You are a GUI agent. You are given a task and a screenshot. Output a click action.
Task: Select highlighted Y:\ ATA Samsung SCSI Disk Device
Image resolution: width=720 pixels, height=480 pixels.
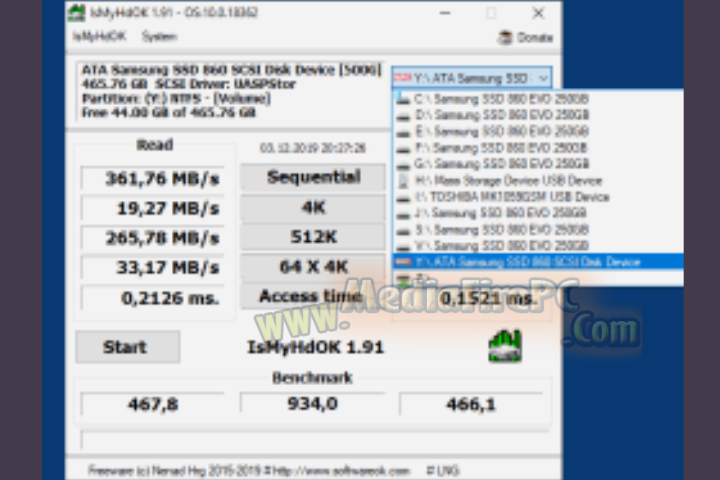click(x=538, y=262)
